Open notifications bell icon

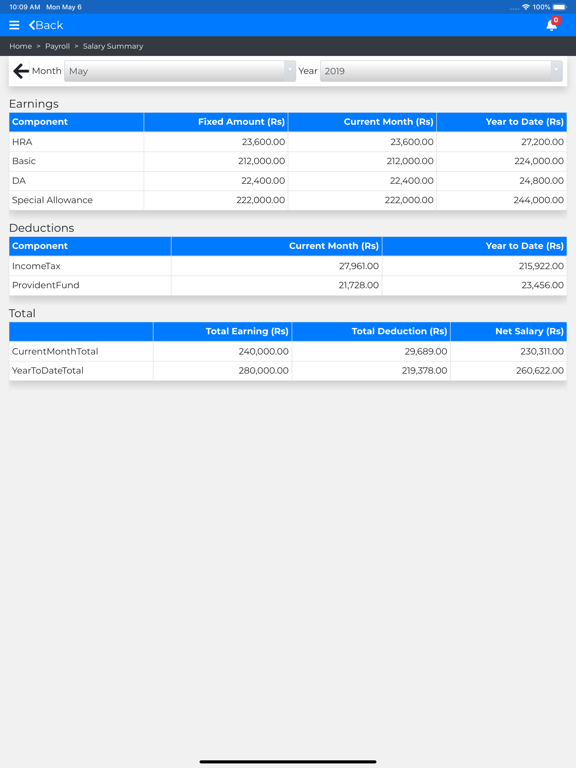552,24
